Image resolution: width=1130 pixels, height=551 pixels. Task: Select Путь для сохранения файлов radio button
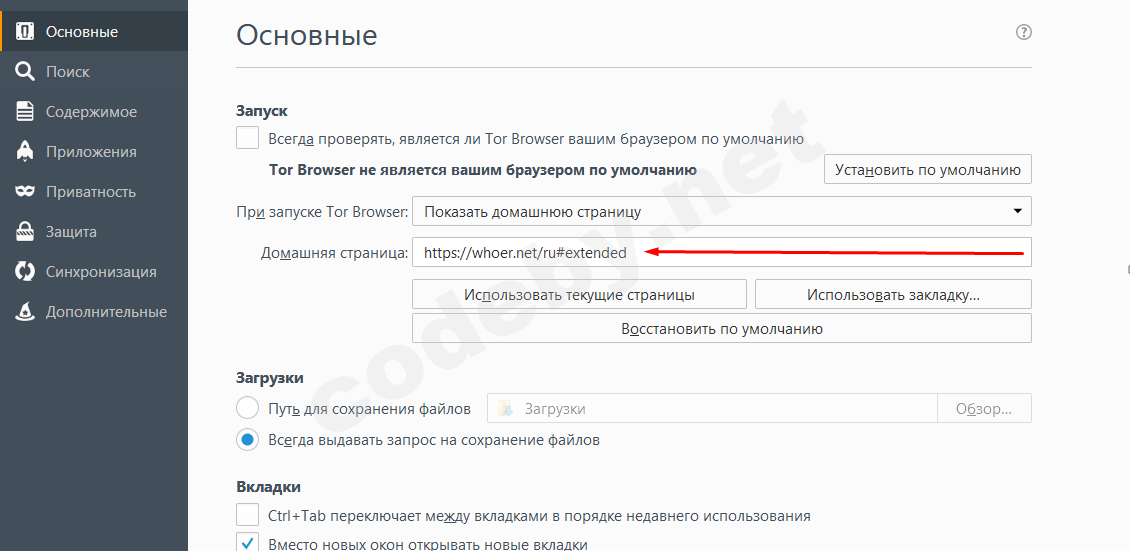[x=247, y=408]
